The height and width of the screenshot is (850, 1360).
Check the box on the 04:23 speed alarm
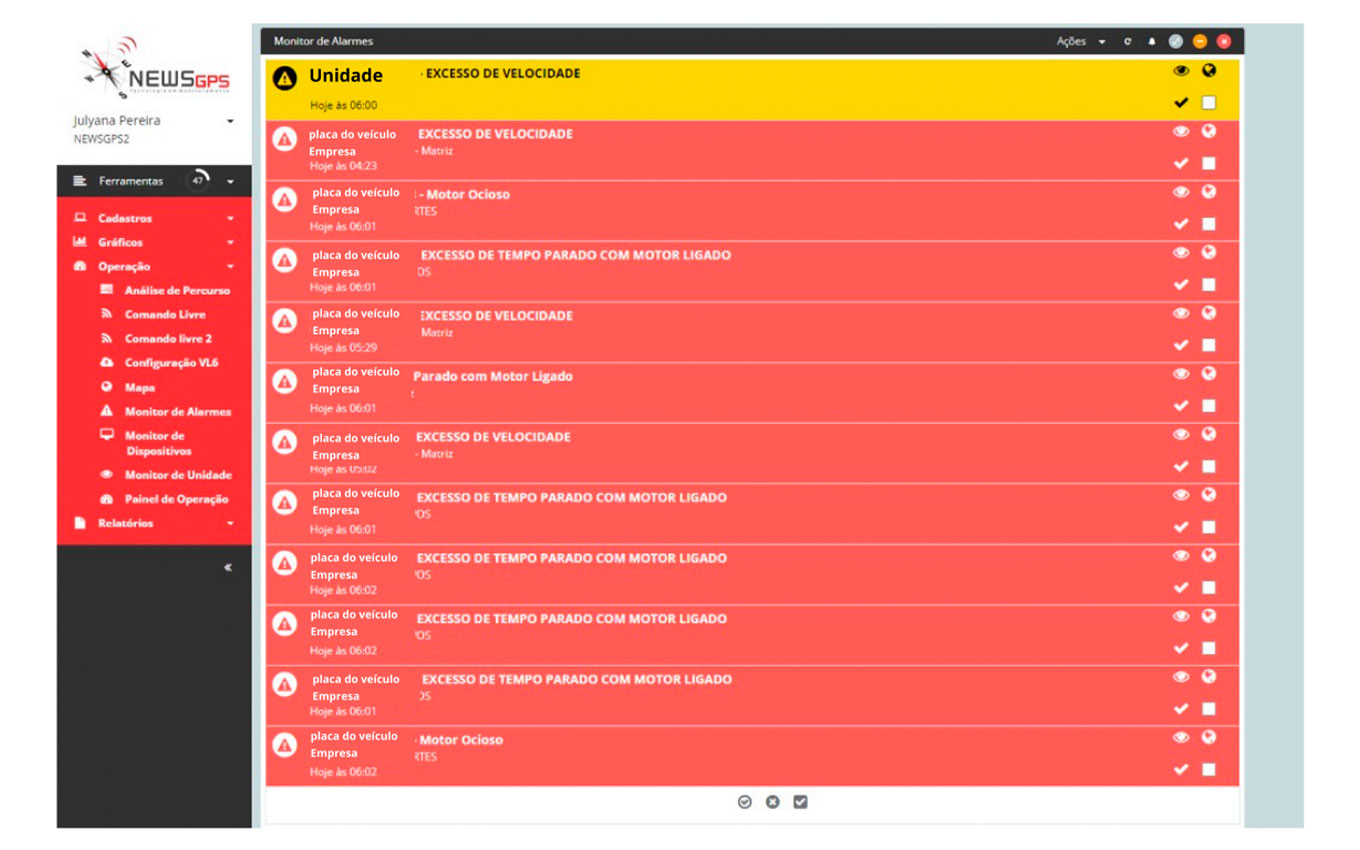pos(1209,163)
